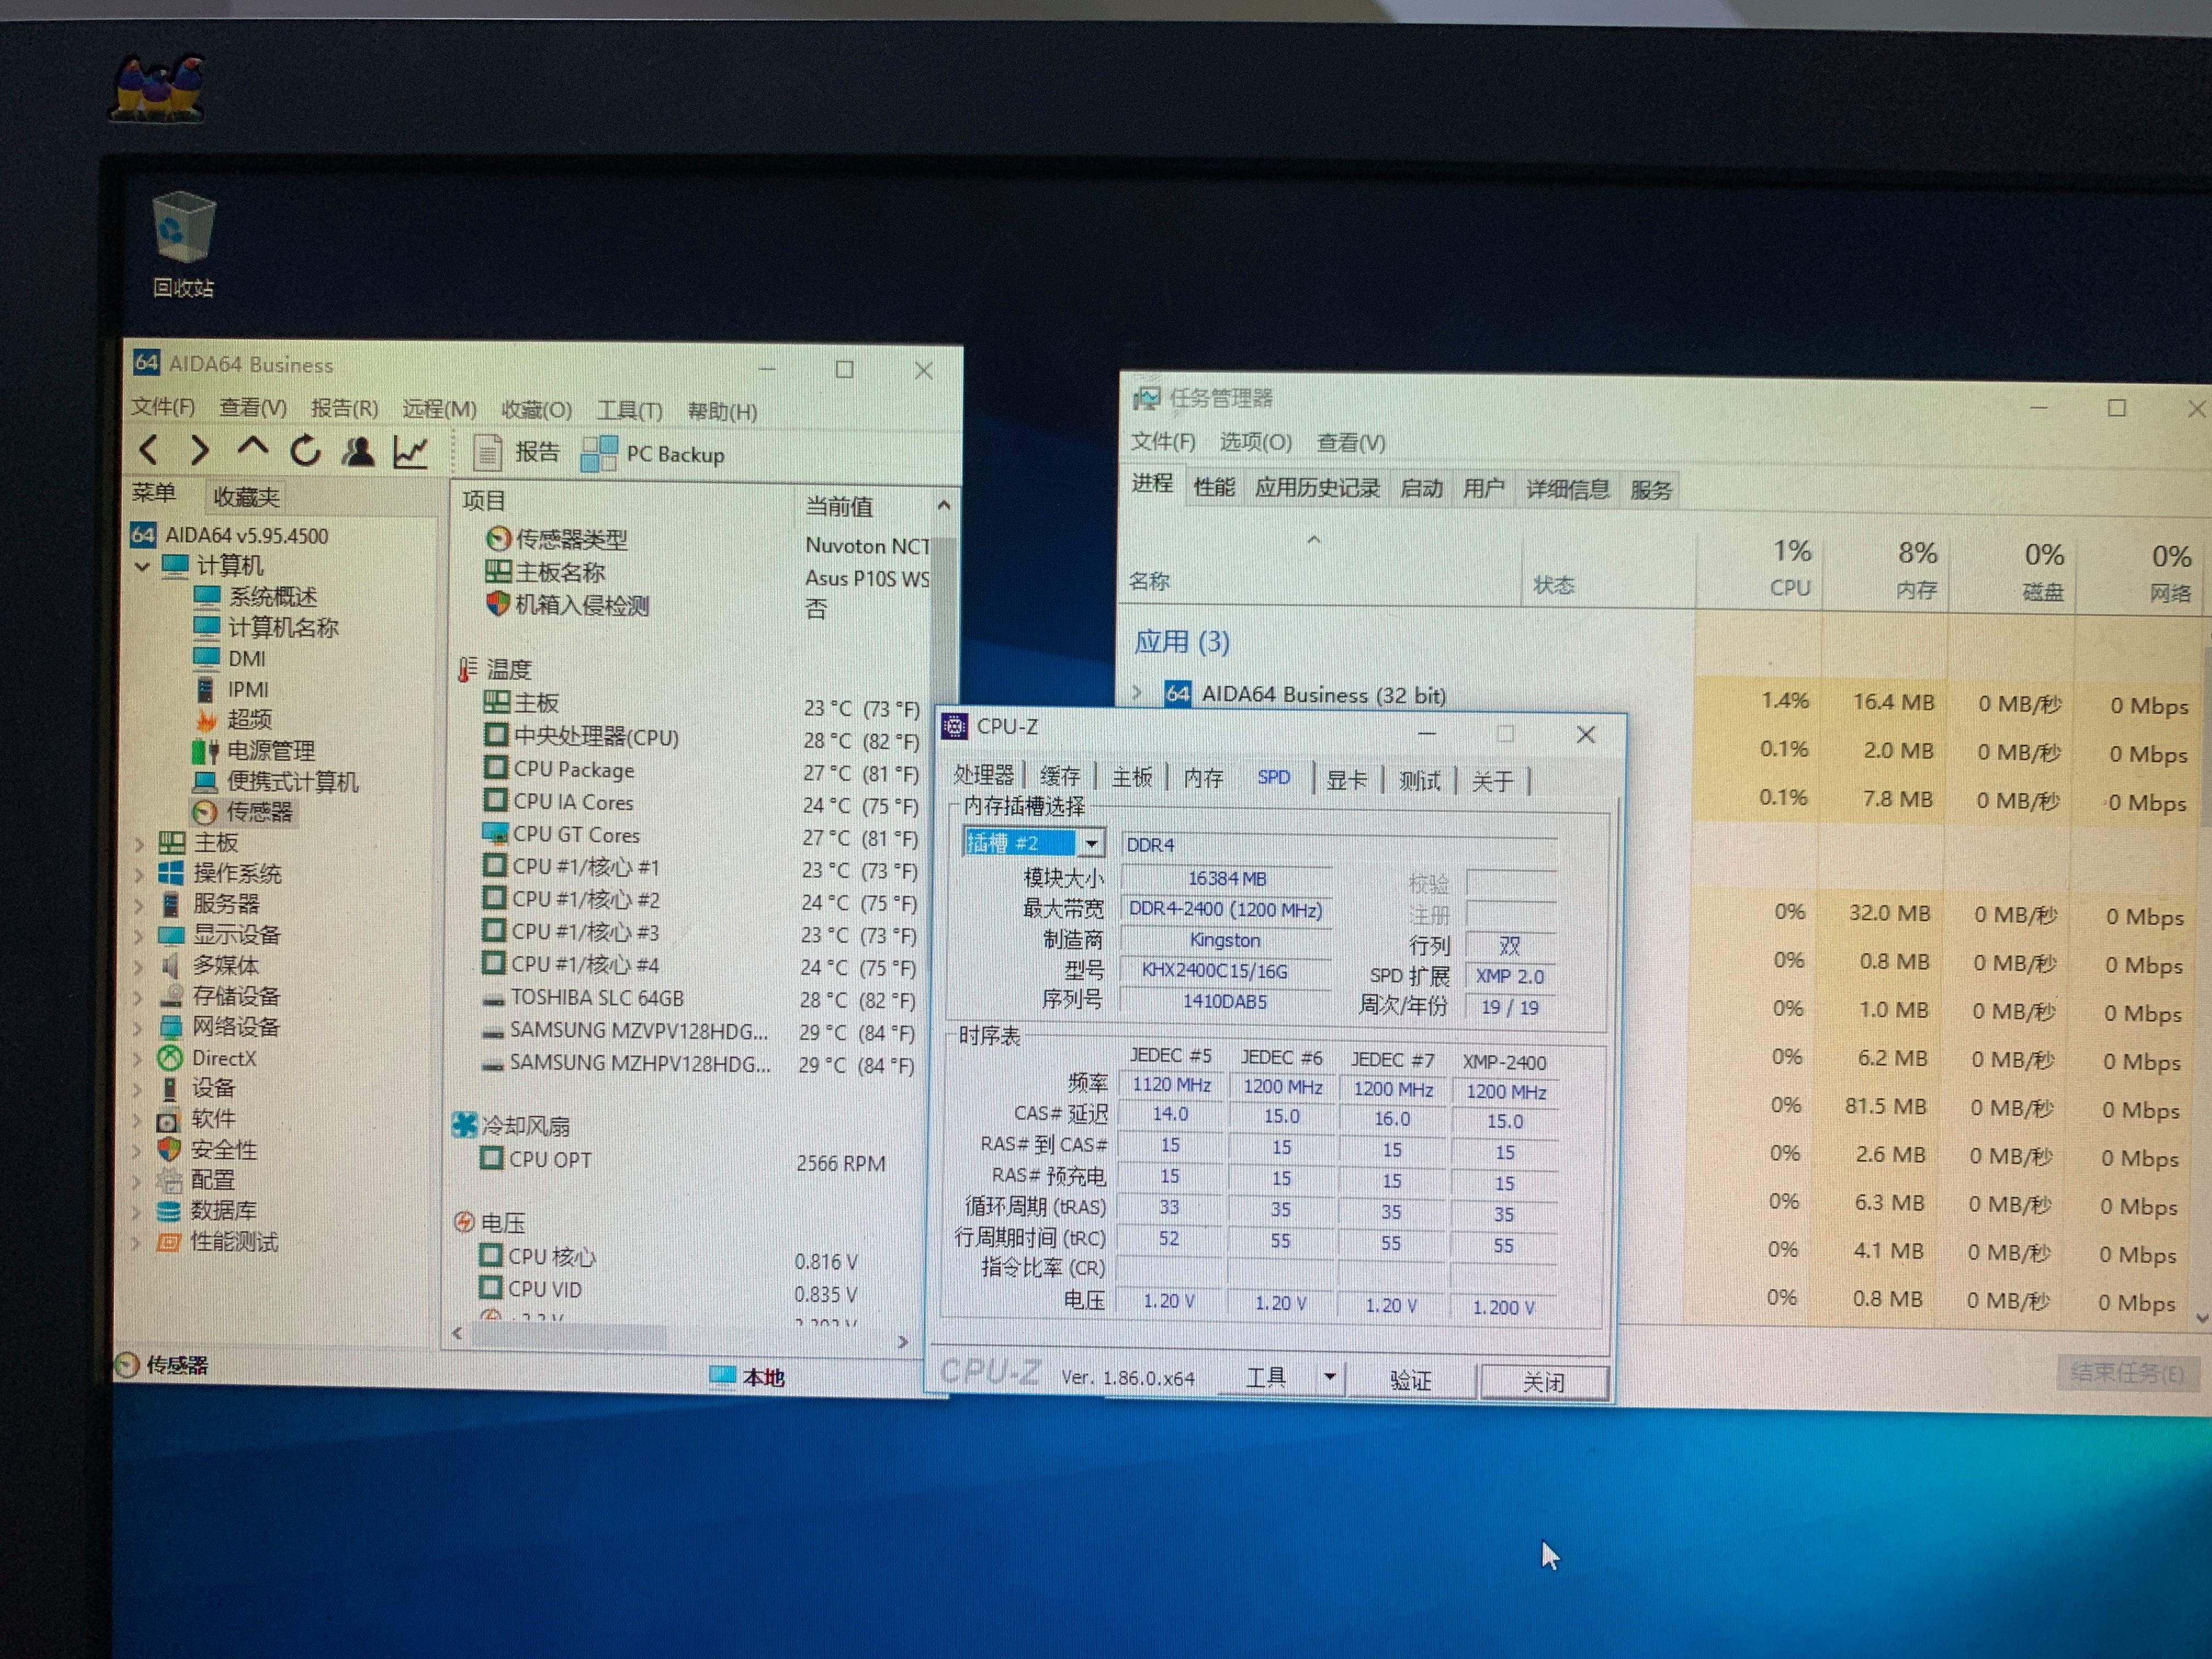
Task: Select TOSHIBA SLC 64GB row
Action: 698,998
